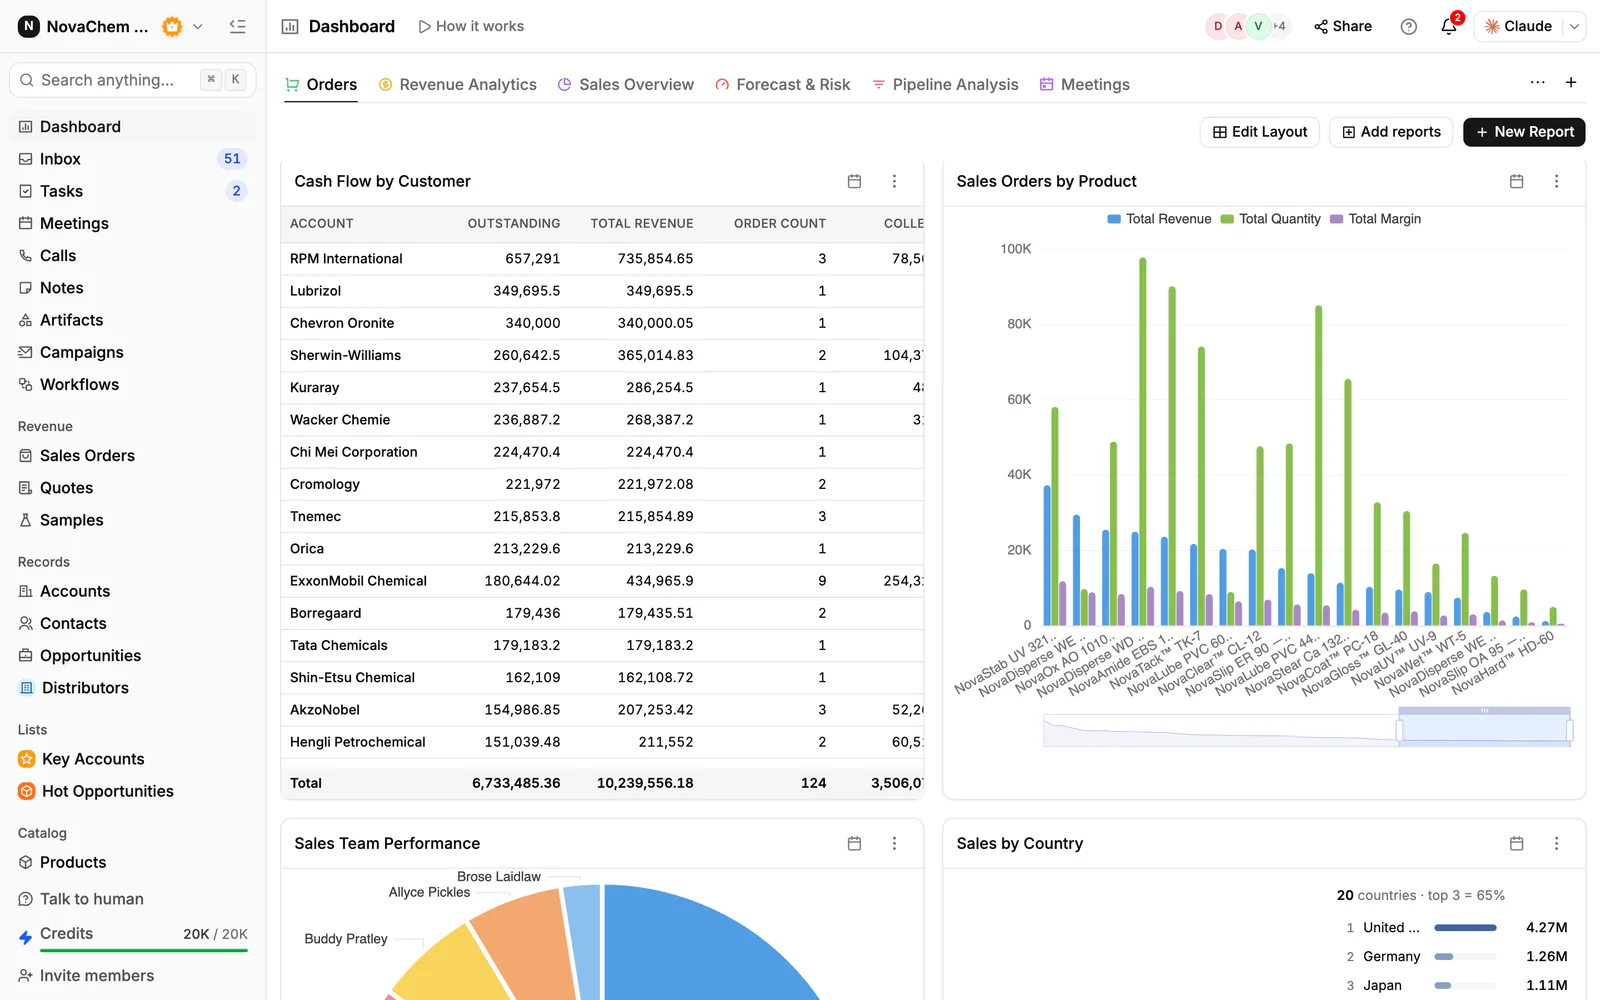Expand the NovaChem workspace switcher chevron

click(x=198, y=26)
